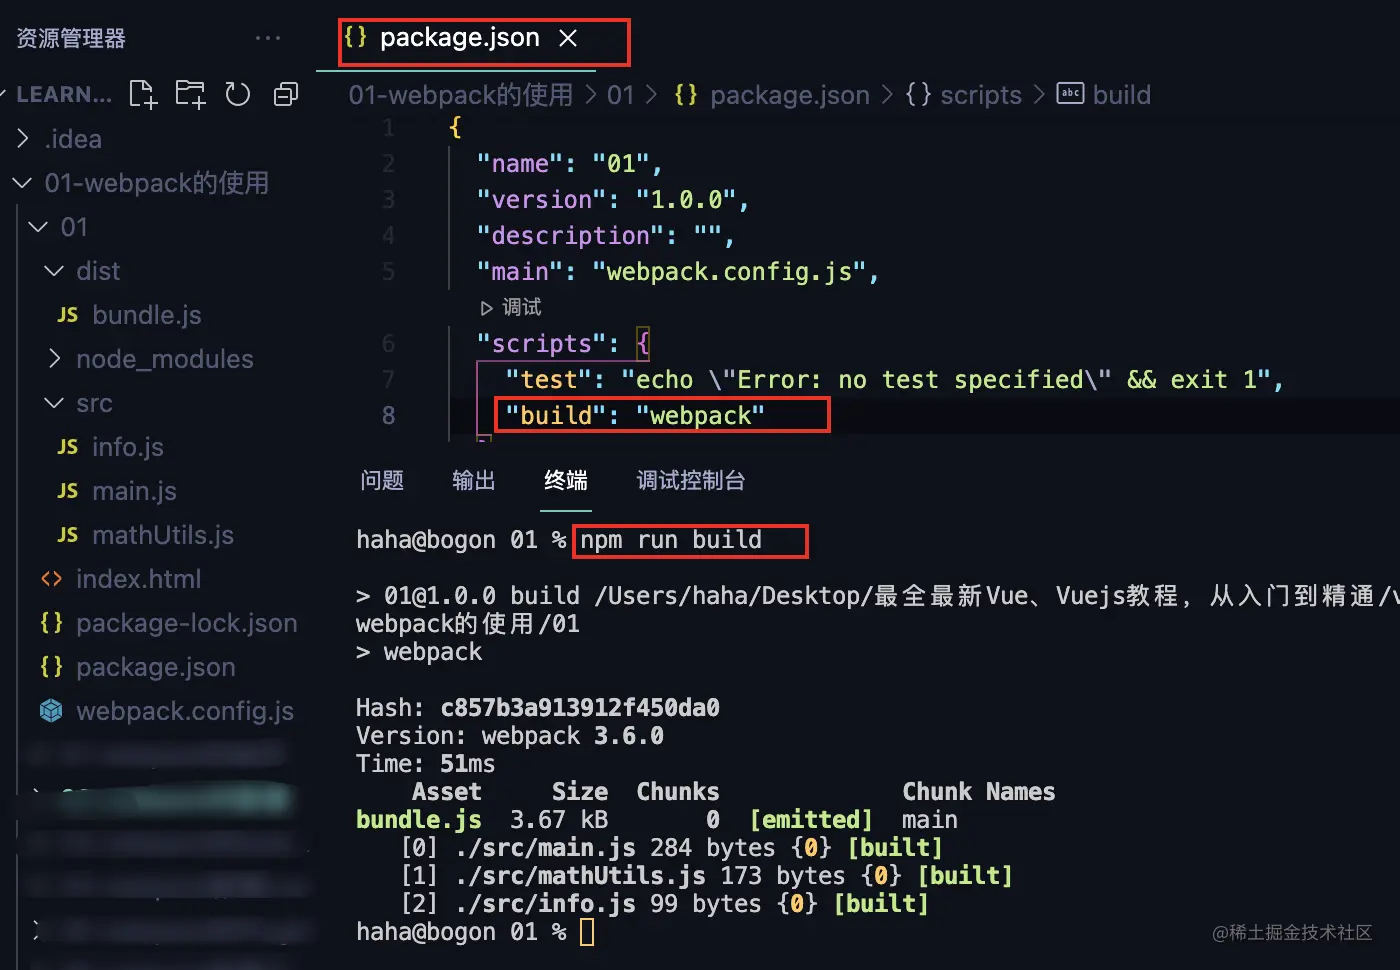
Task: Click the New Folder icon in explorer header
Action: tap(190, 94)
